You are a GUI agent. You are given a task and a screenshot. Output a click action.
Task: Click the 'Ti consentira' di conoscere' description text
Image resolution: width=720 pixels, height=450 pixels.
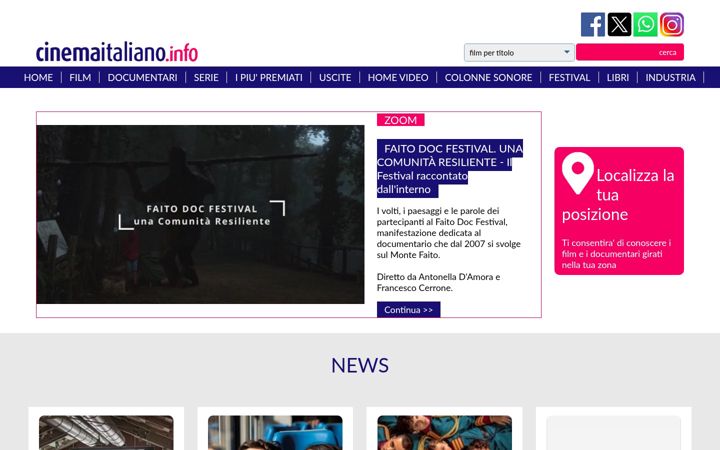616,253
